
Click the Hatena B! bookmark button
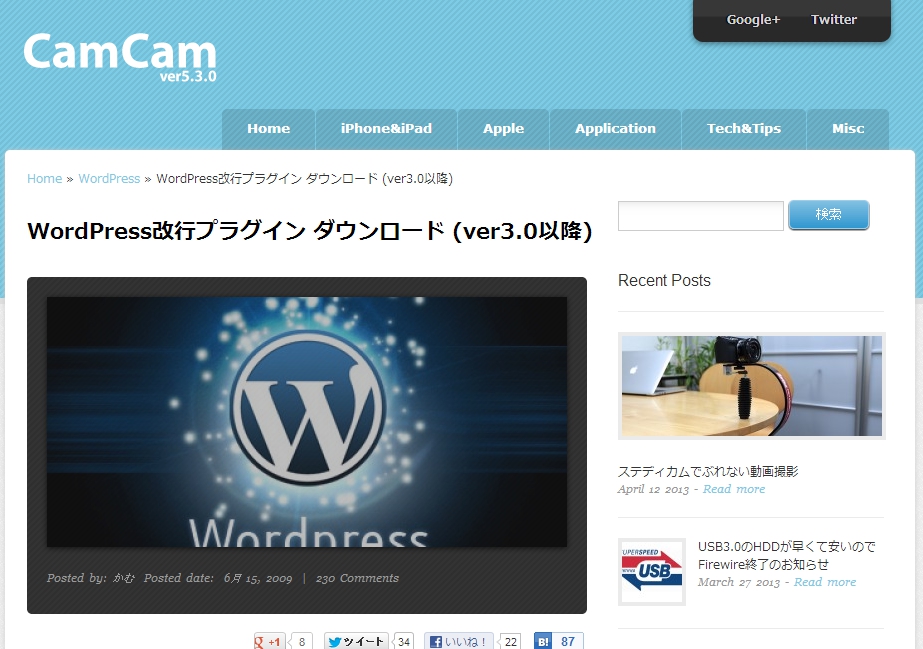tap(543, 641)
